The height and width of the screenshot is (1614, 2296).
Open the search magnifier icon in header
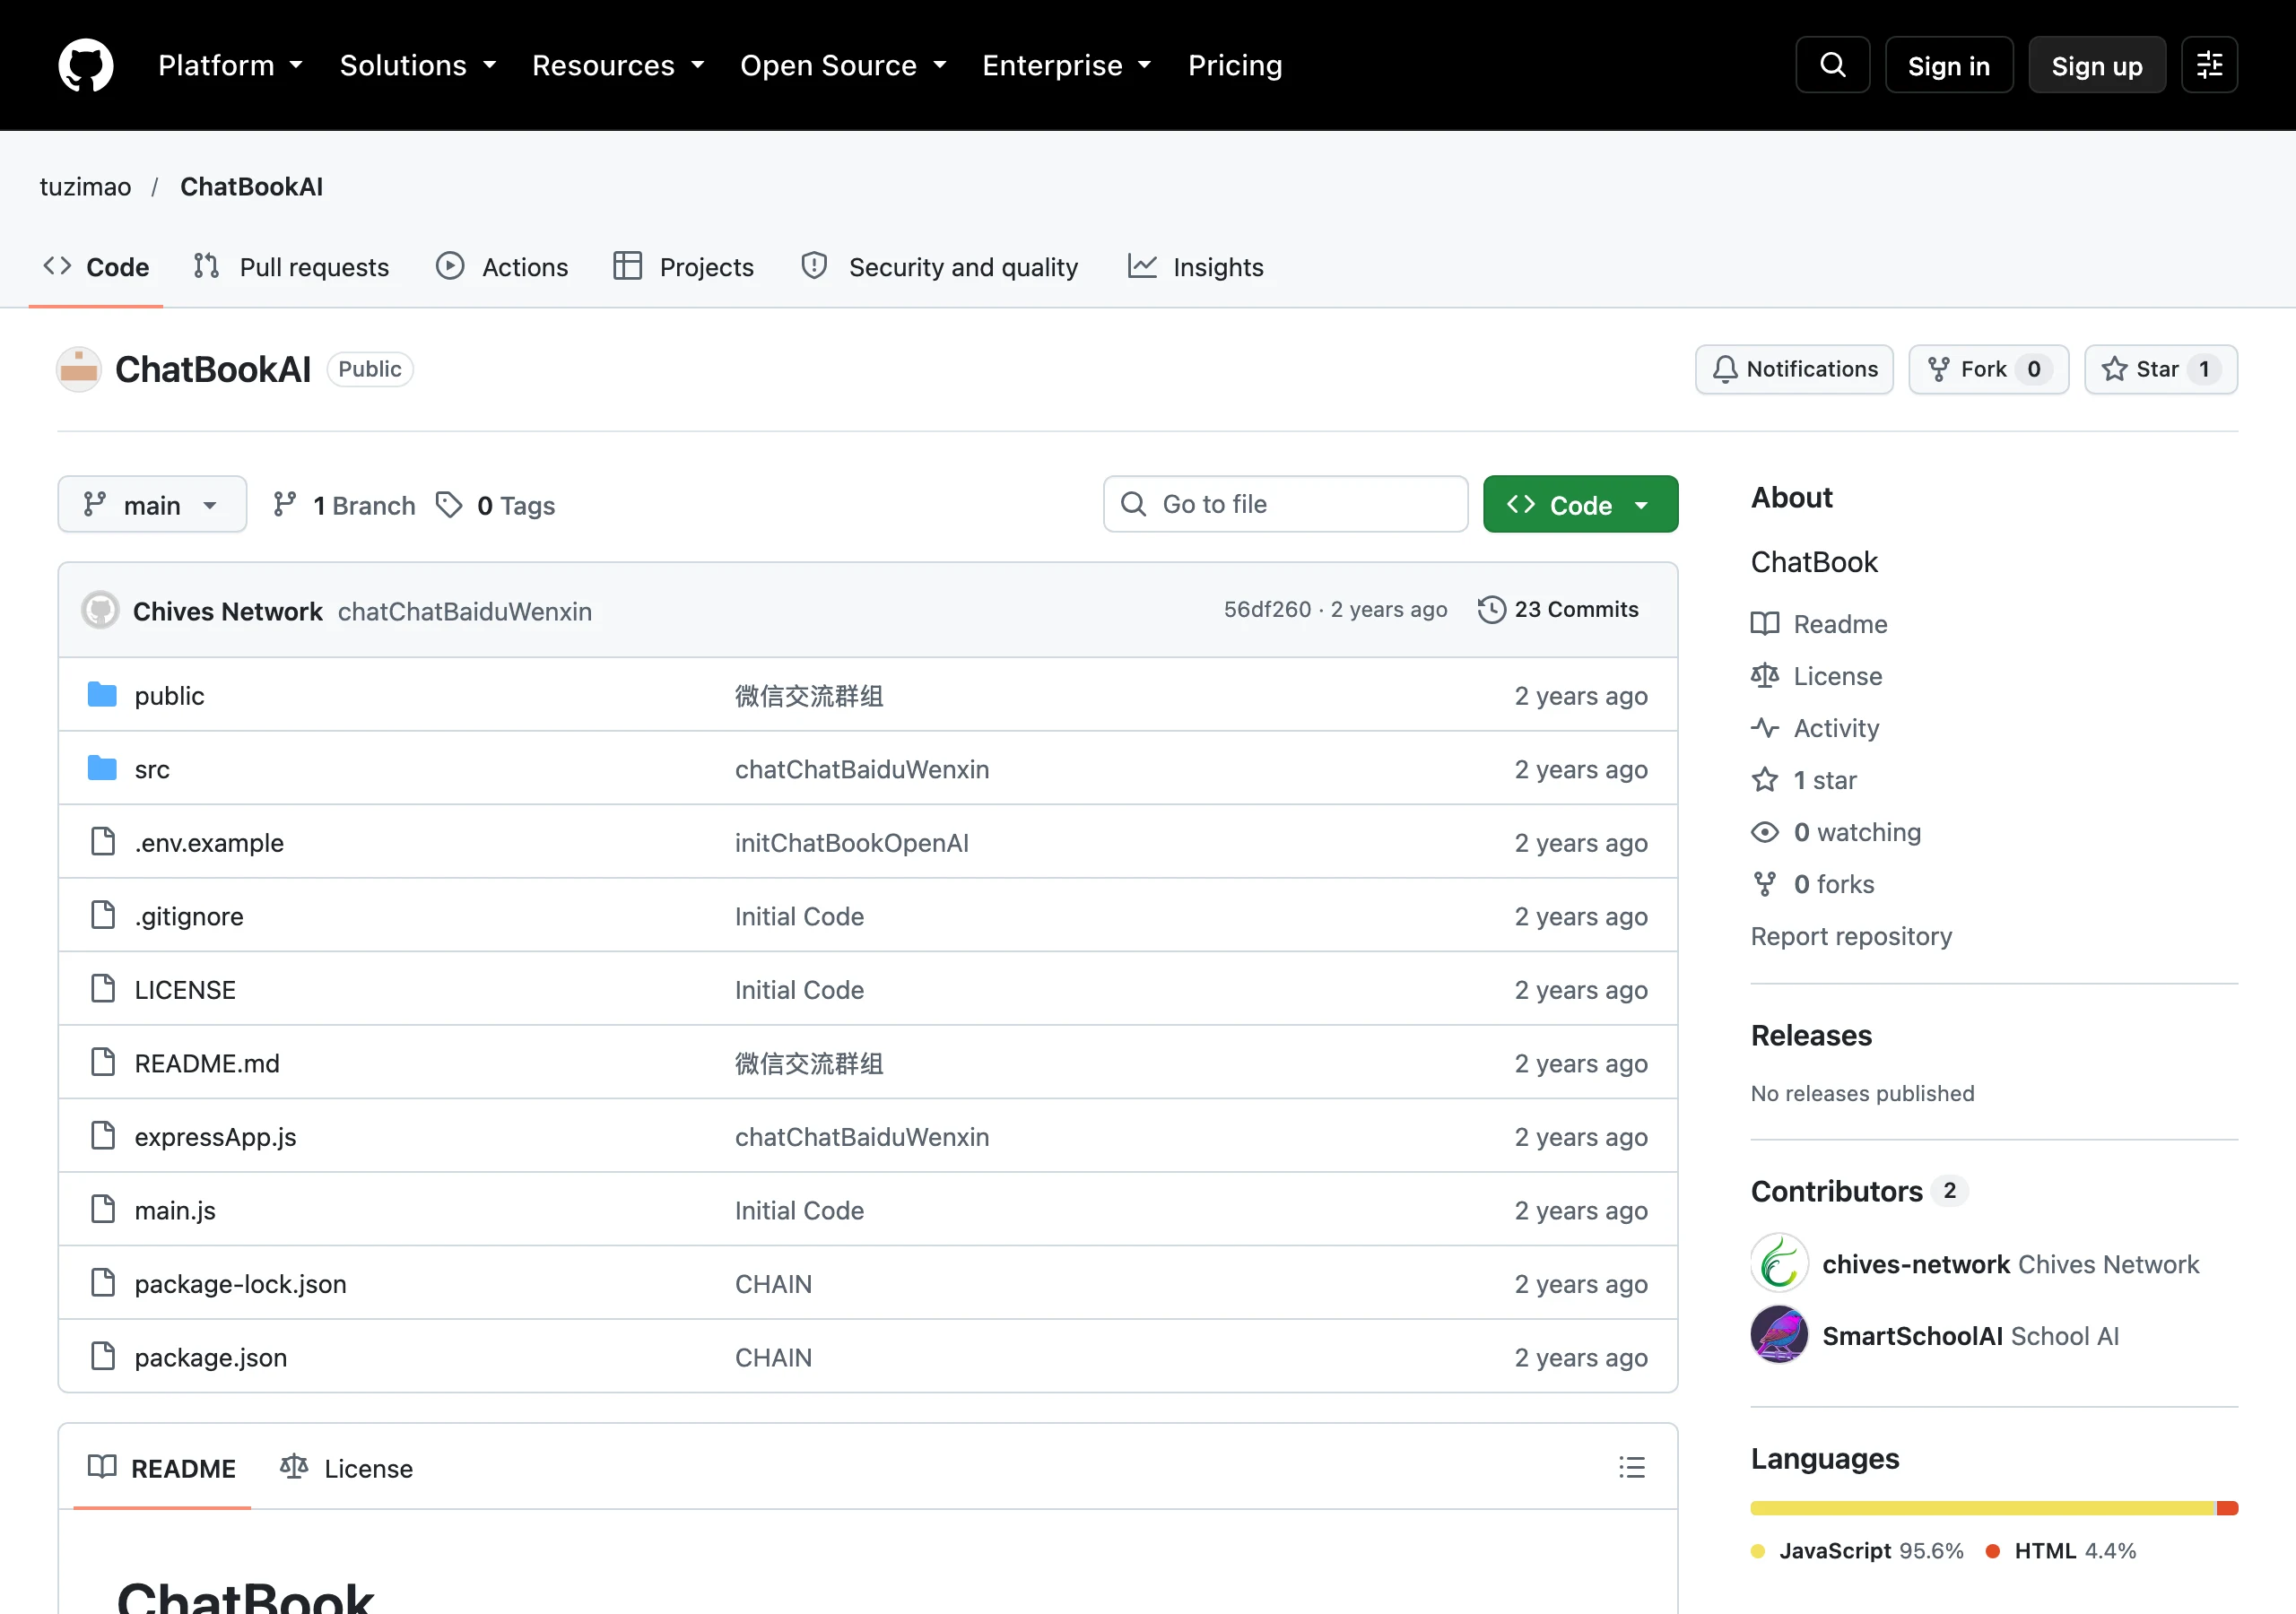[1832, 65]
